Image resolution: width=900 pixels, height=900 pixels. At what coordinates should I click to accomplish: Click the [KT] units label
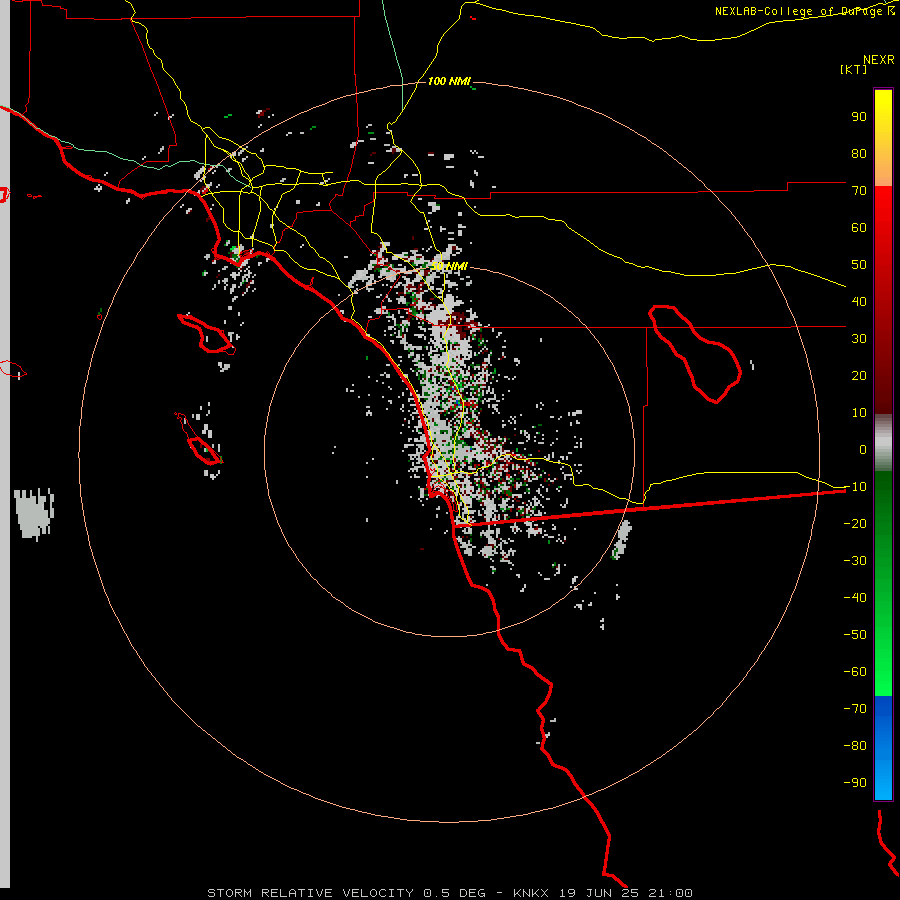[x=853, y=69]
